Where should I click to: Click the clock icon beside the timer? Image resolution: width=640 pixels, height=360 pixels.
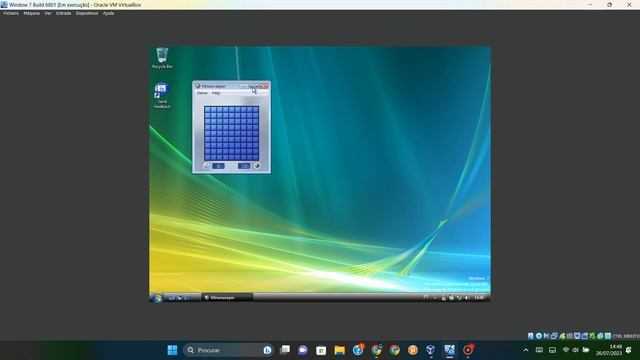point(206,166)
